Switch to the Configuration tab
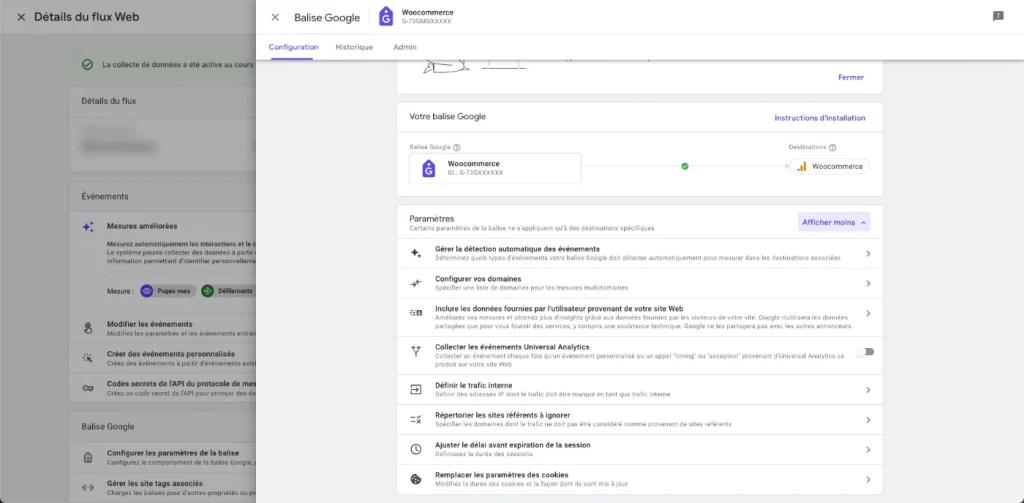The width and height of the screenshot is (1024, 503). pos(293,47)
